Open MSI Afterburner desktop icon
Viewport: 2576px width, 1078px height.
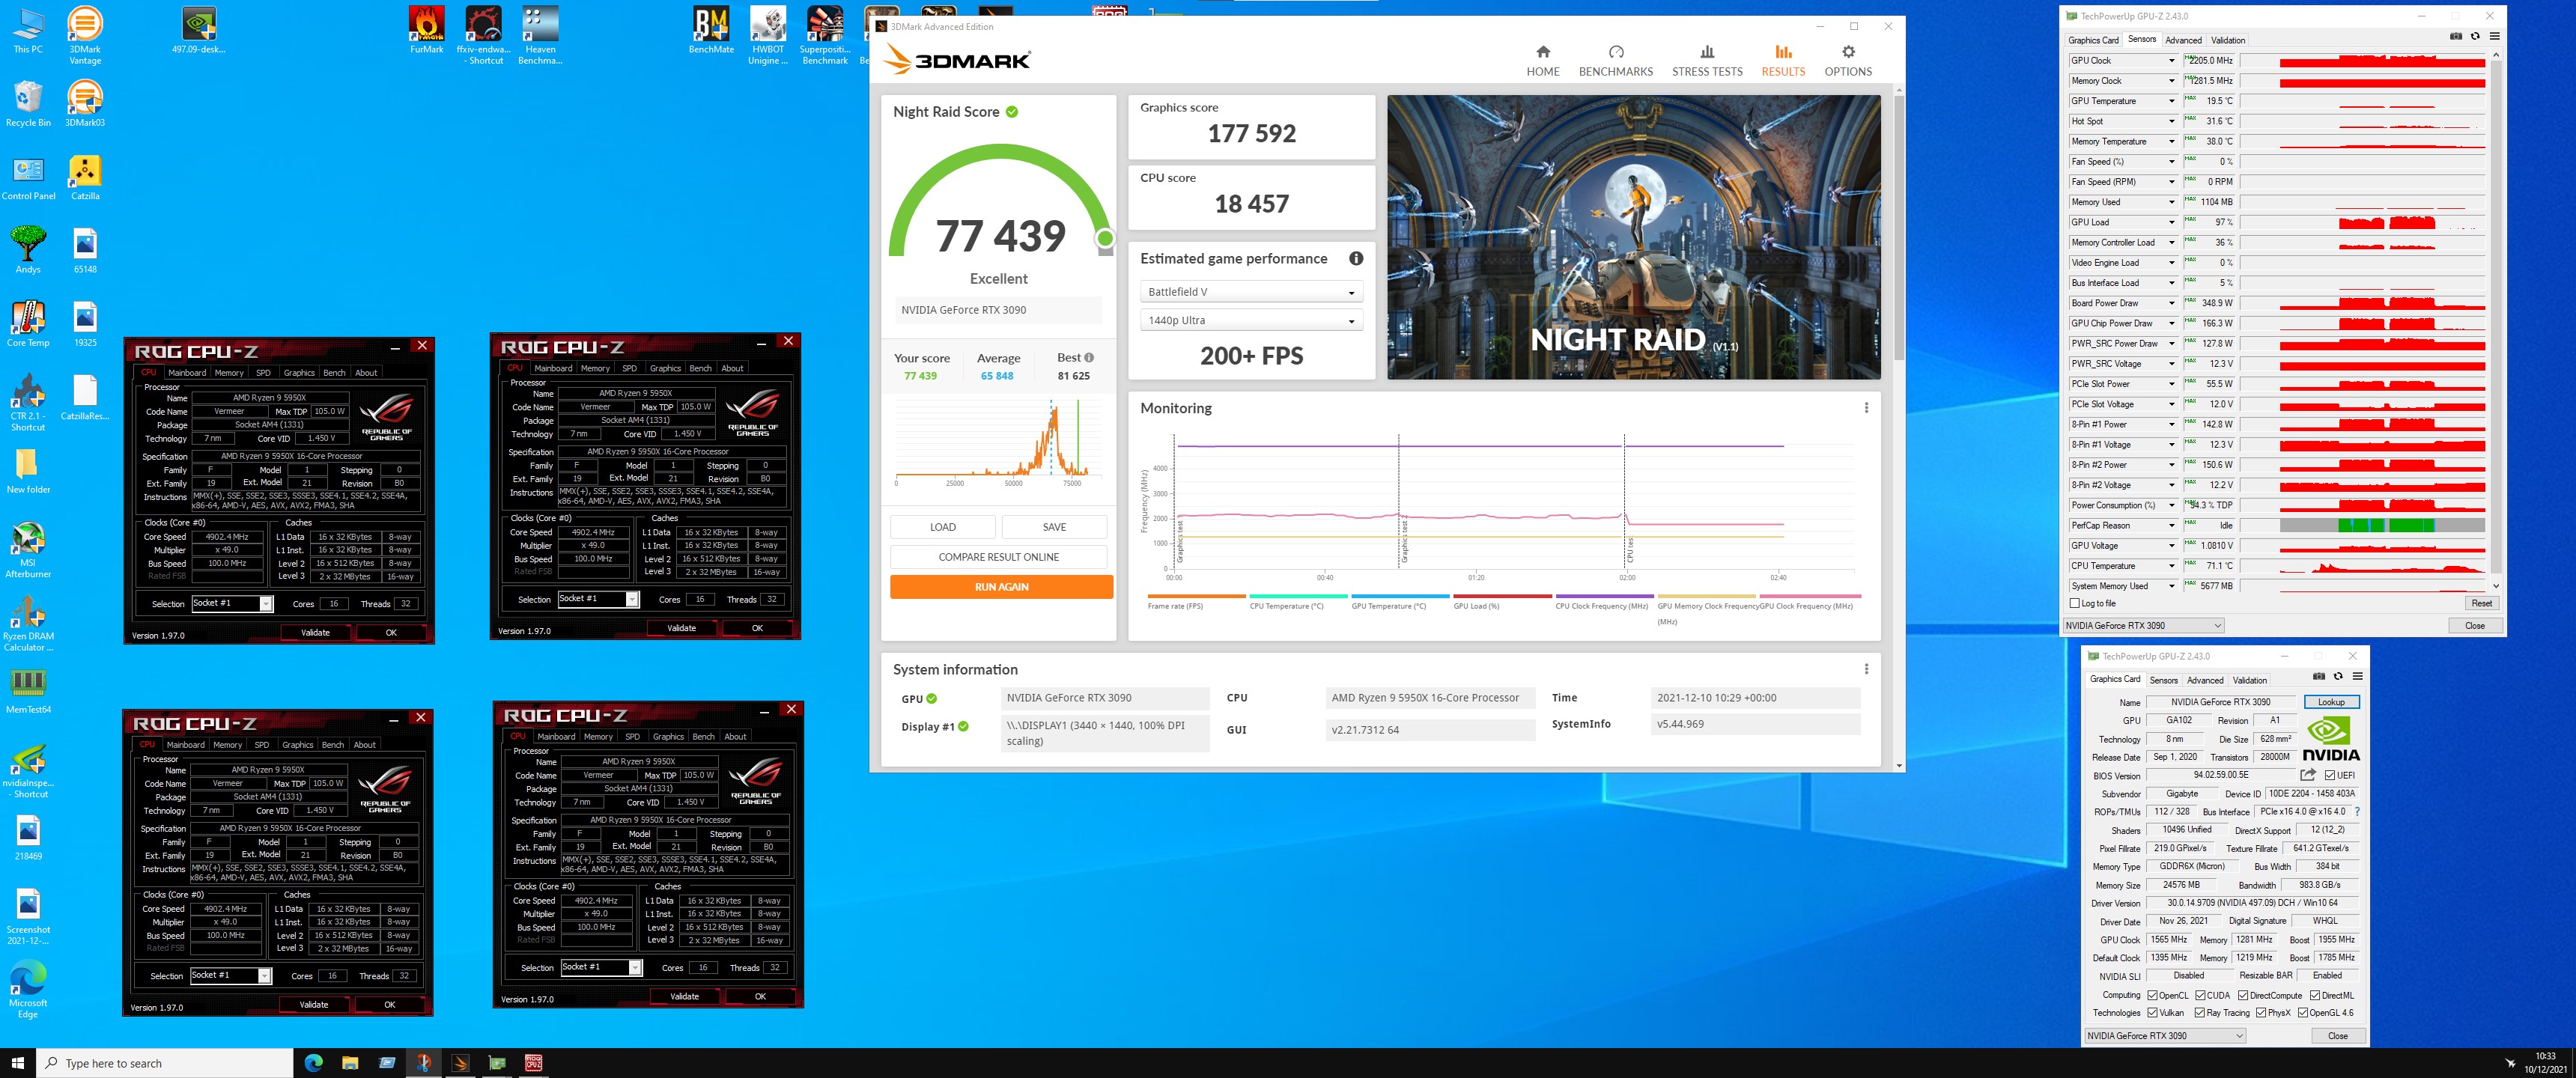click(28, 550)
